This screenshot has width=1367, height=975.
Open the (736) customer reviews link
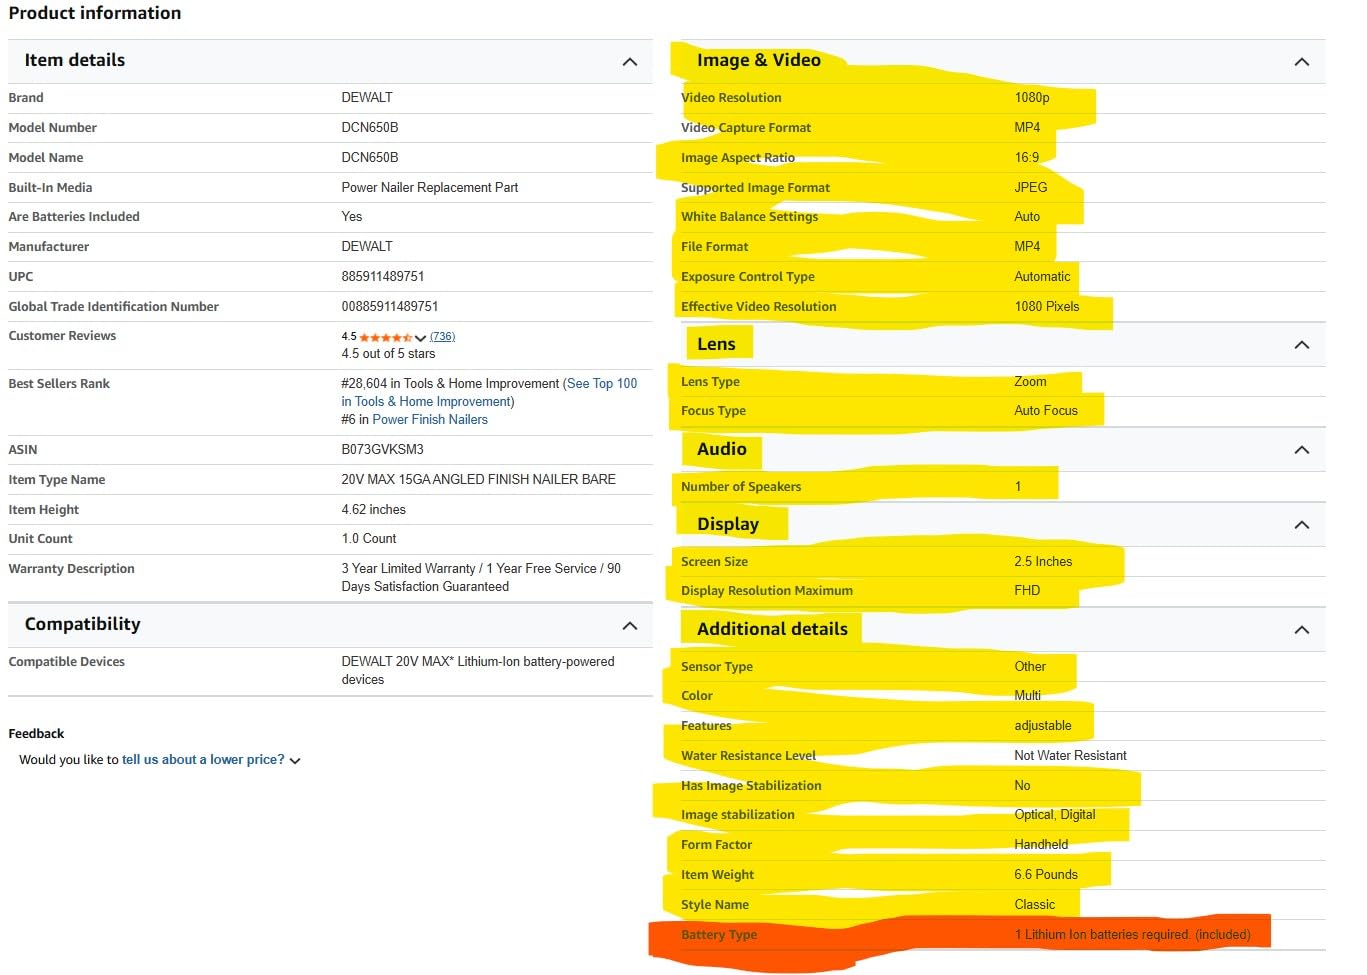(442, 337)
